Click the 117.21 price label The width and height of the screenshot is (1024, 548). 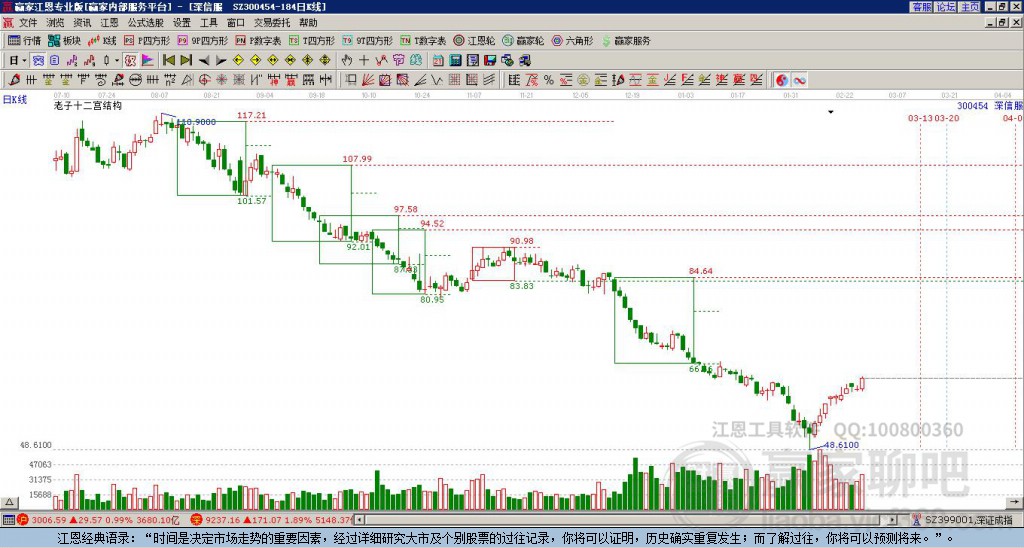[251, 116]
